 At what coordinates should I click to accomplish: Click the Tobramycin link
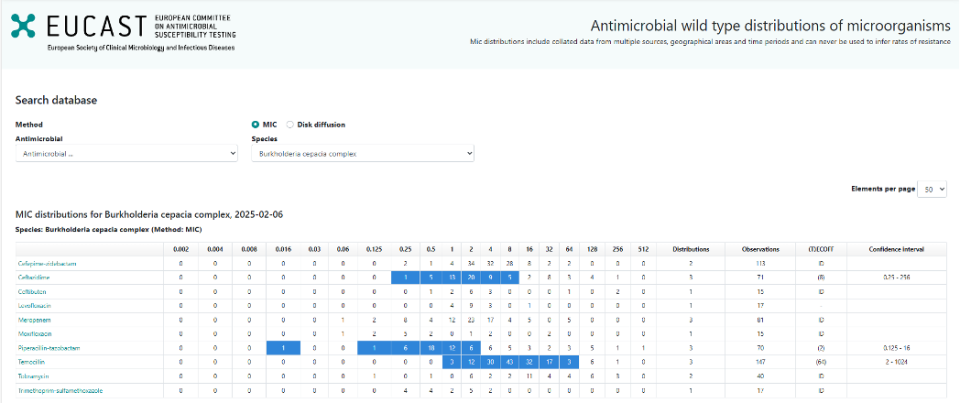[x=34, y=376]
